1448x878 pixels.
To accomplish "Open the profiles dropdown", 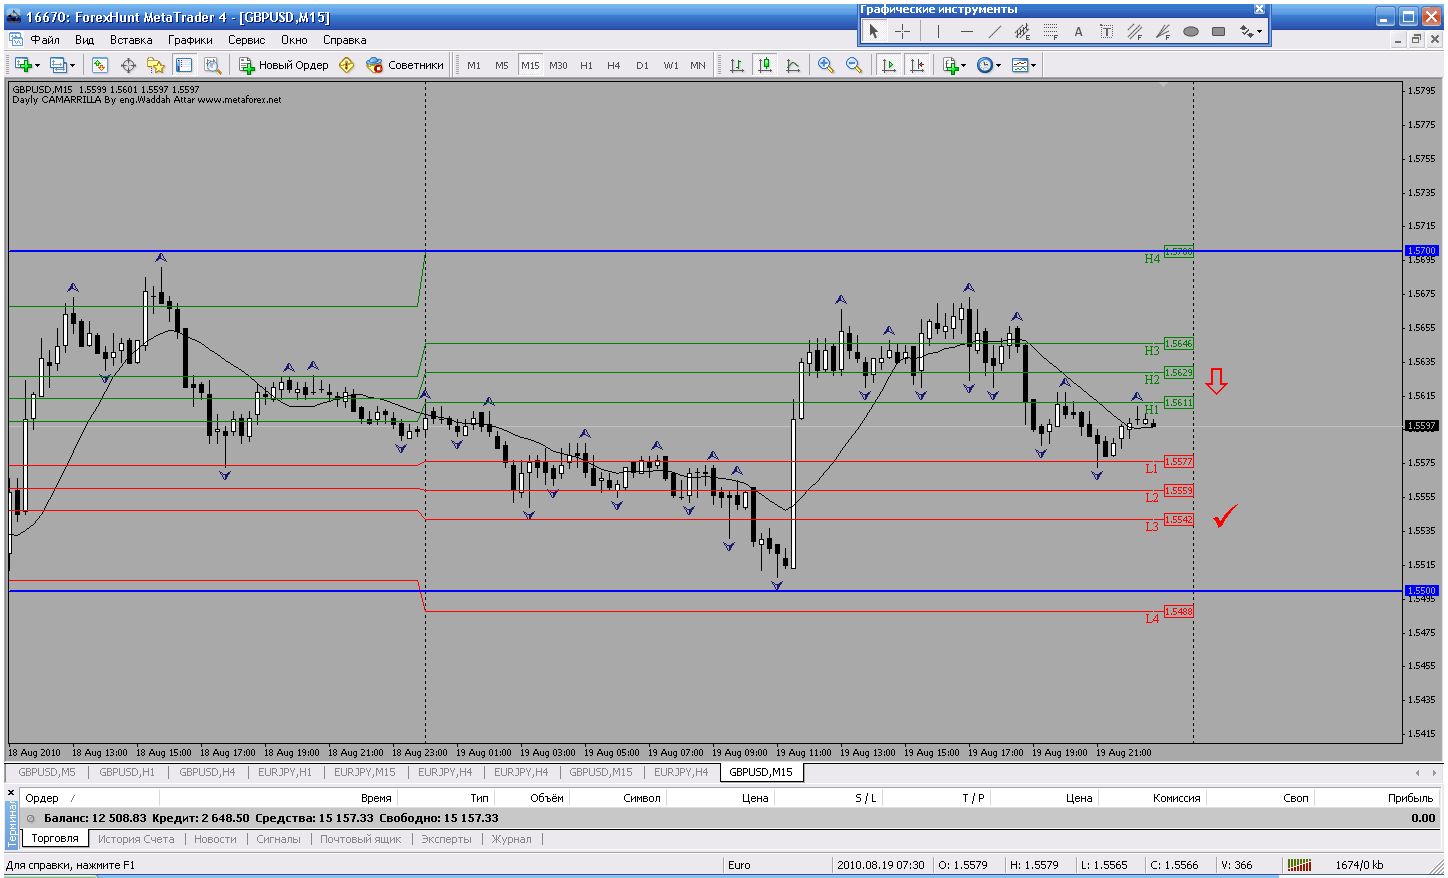I will click(62, 65).
